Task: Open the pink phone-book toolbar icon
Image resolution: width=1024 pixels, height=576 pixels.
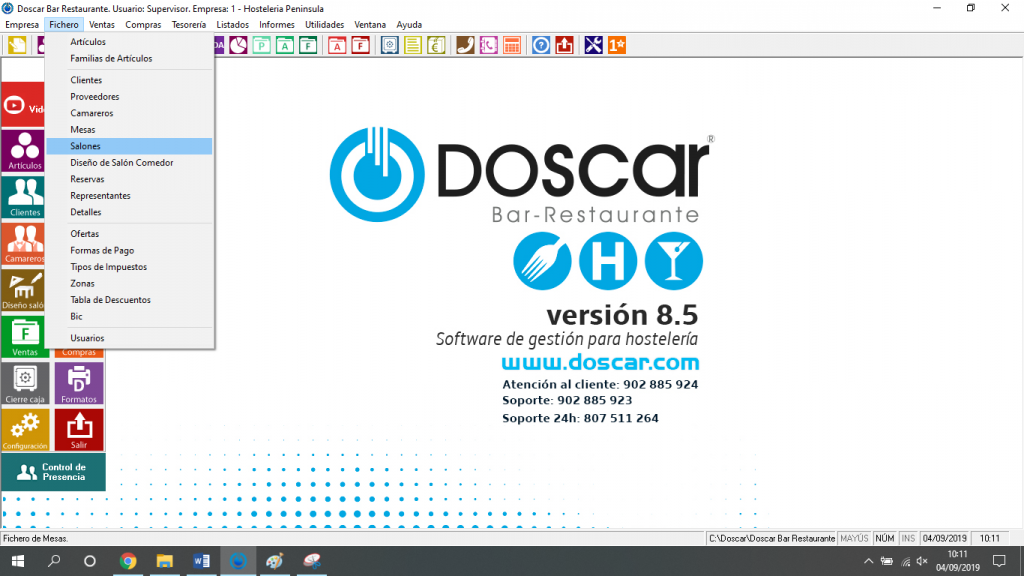Action: (x=488, y=45)
